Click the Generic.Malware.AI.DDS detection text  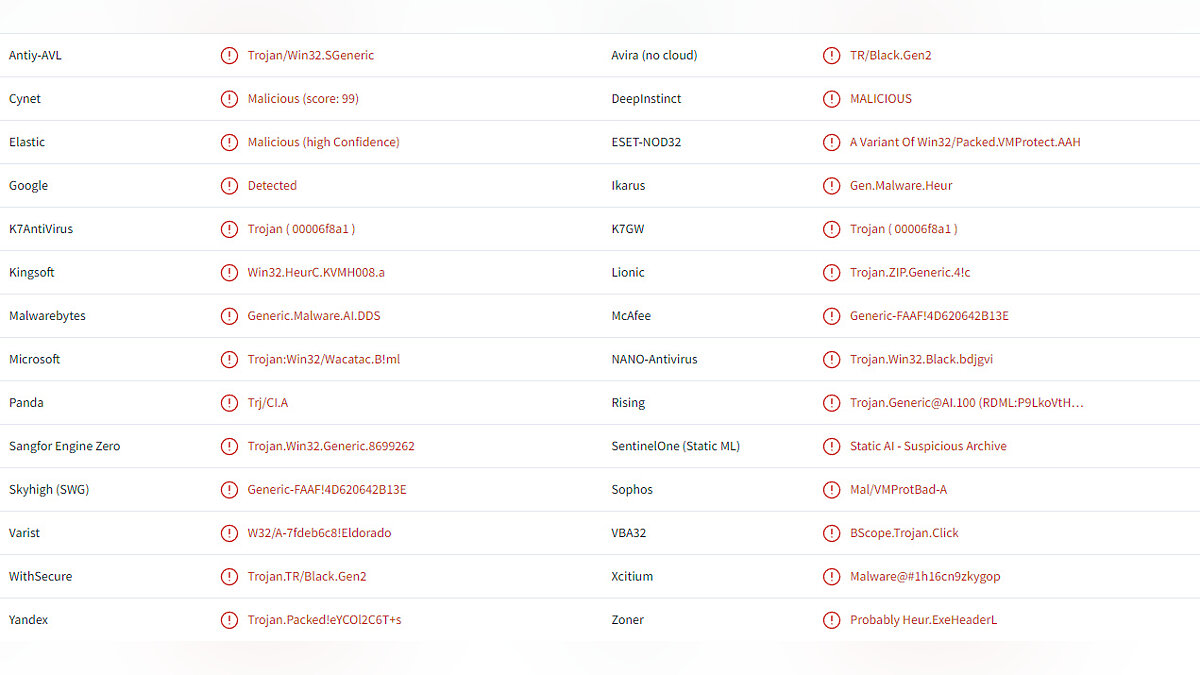314,316
